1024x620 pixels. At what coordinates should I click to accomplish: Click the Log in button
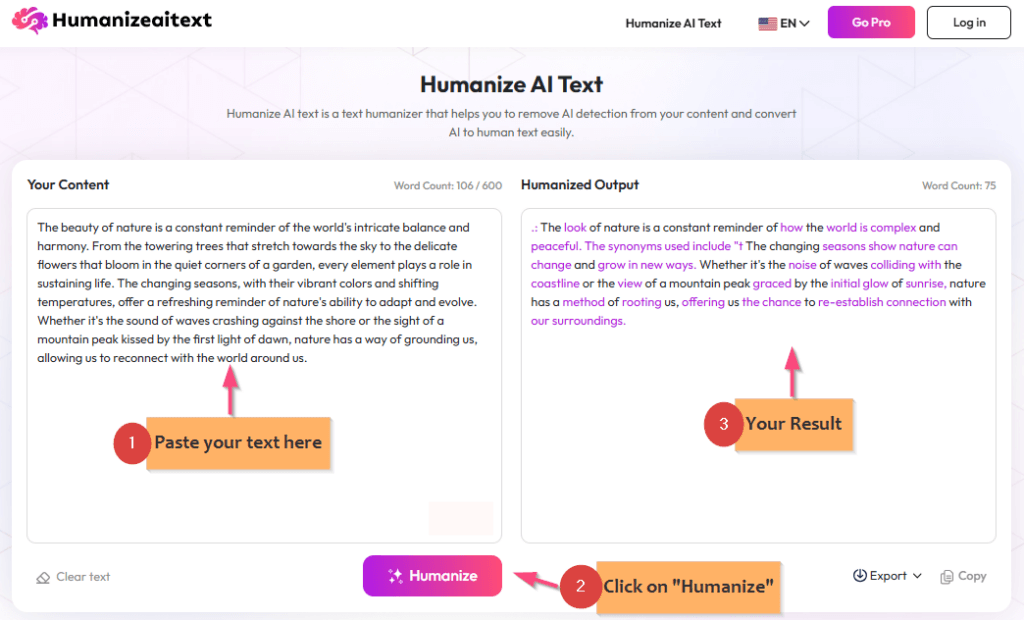[967, 22]
